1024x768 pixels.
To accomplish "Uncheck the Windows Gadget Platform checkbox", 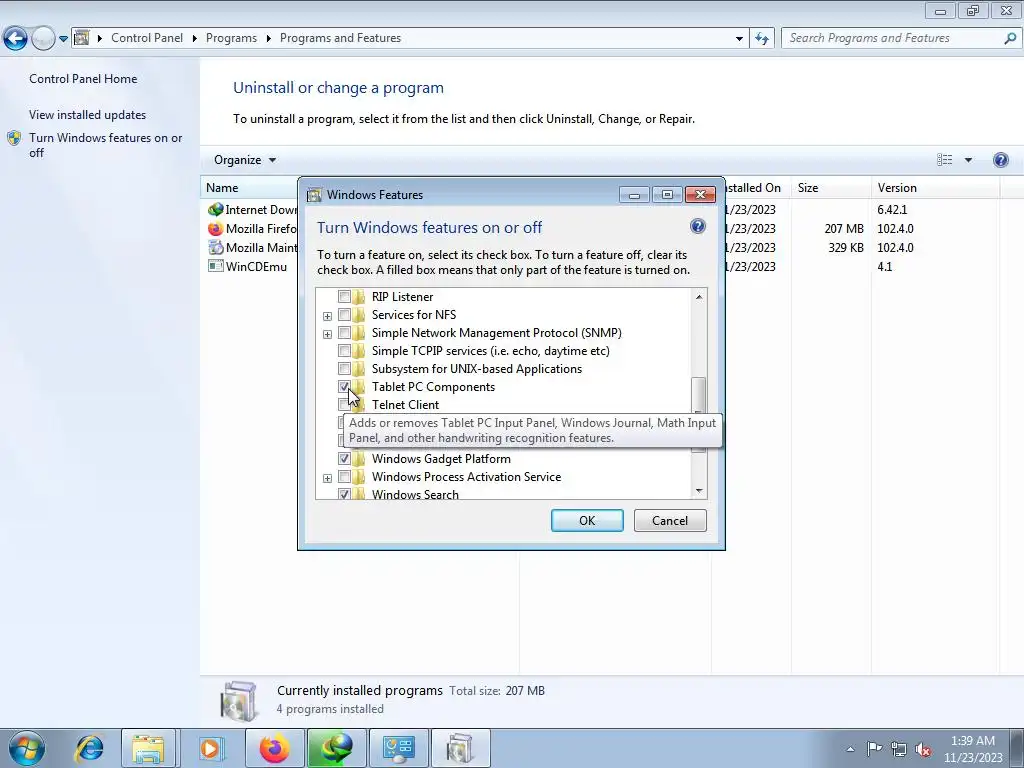I will pyautogui.click(x=344, y=458).
